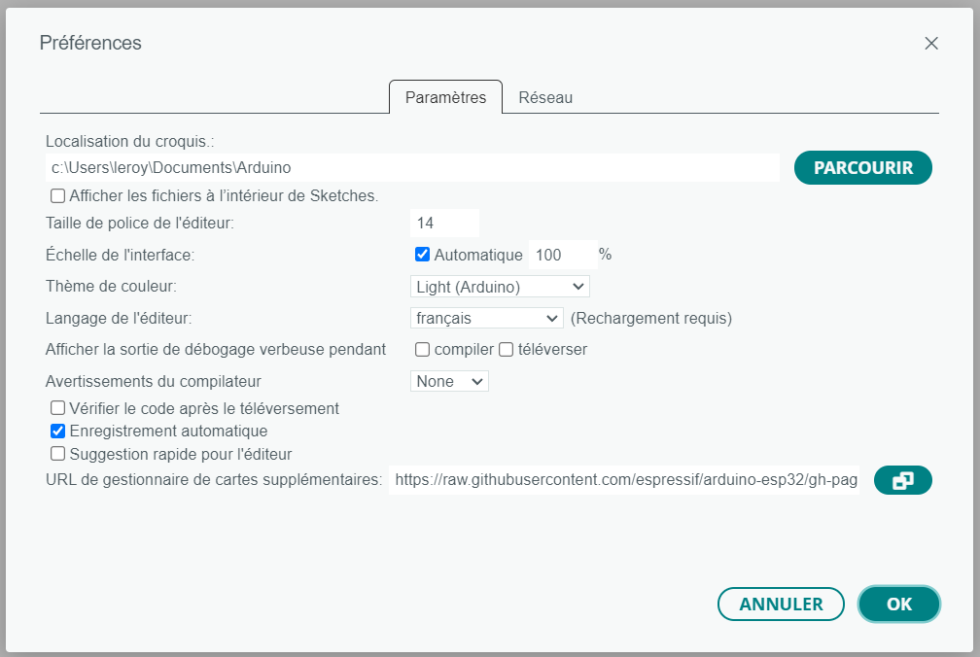Enable 'Suggestion rapide pour l'éditeur'
The width and height of the screenshot is (980, 657).
tap(58, 454)
